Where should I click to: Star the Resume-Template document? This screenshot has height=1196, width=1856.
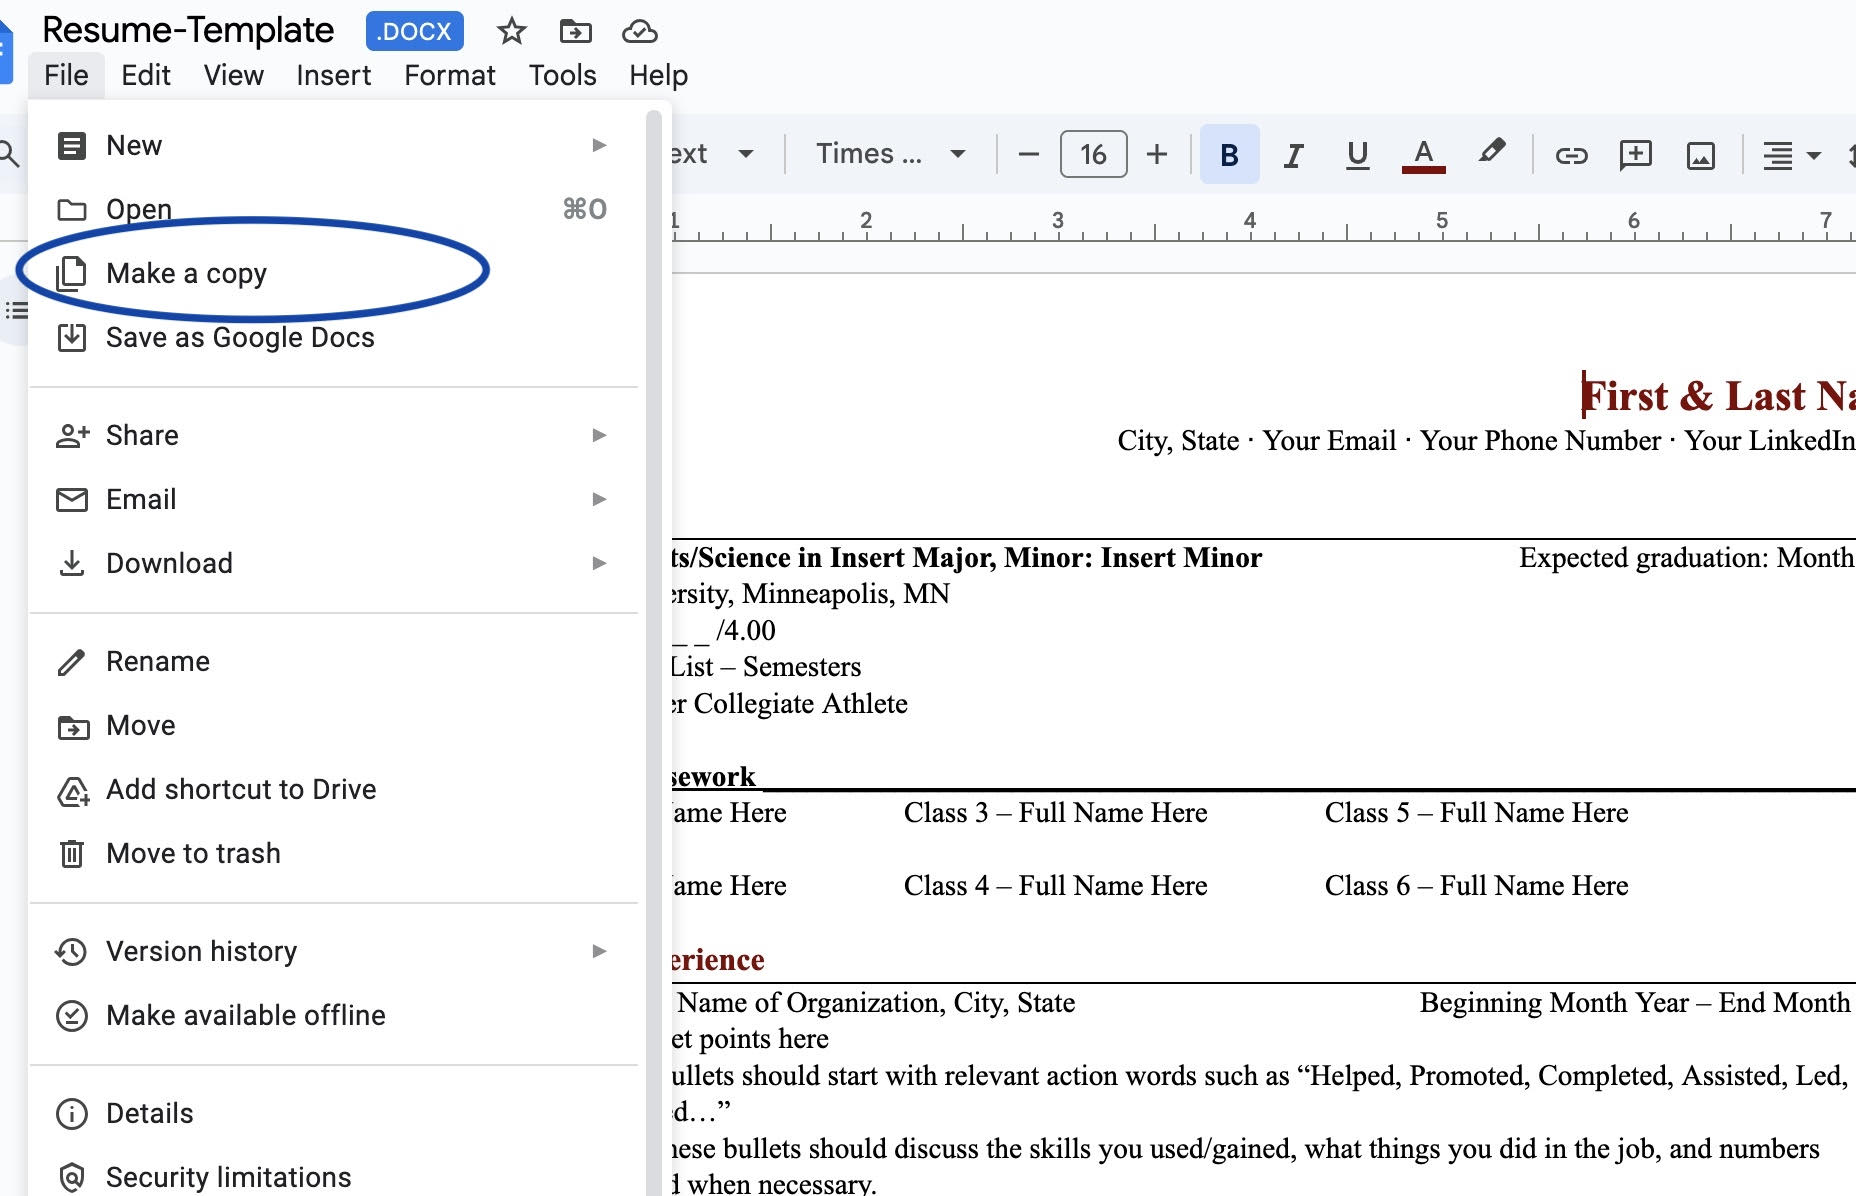[x=511, y=31]
